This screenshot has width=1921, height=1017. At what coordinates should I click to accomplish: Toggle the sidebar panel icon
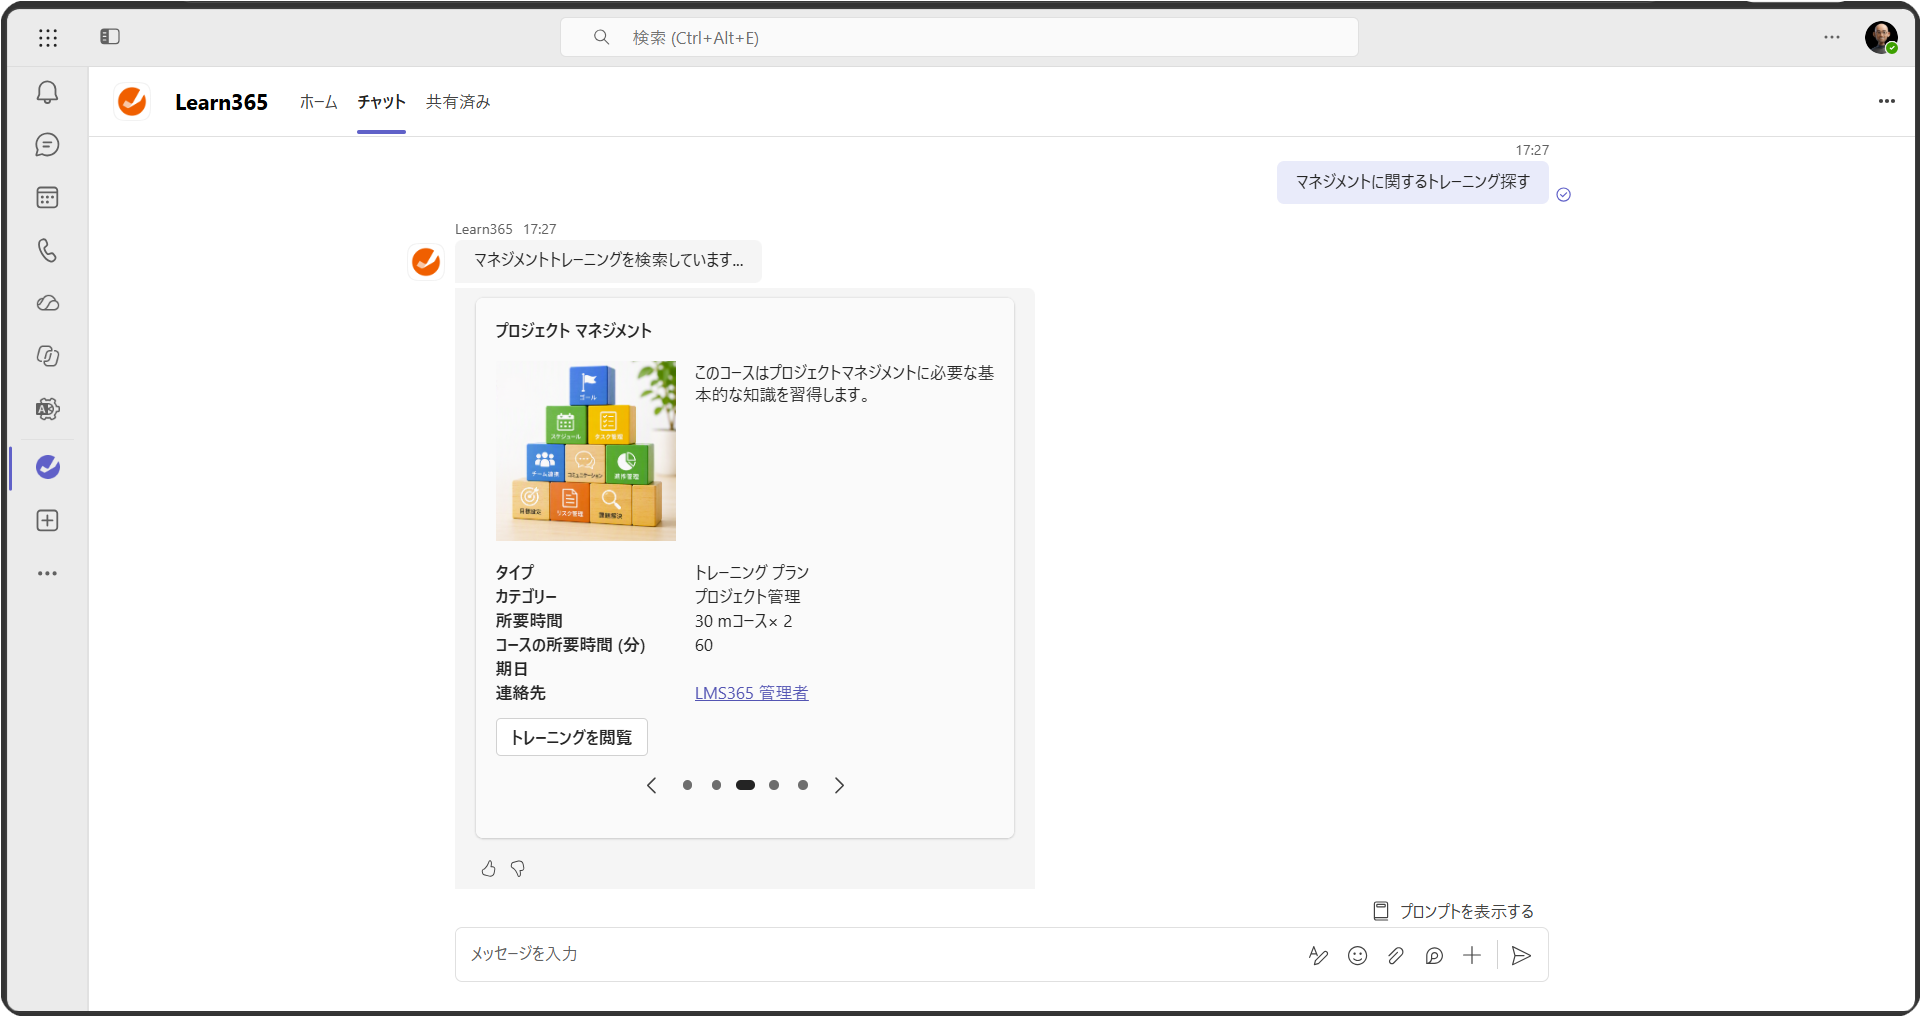pos(110,37)
